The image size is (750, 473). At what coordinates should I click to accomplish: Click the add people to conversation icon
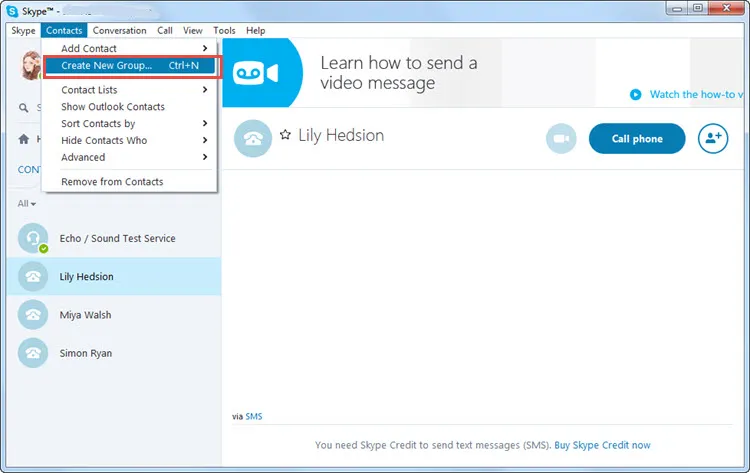[713, 139]
